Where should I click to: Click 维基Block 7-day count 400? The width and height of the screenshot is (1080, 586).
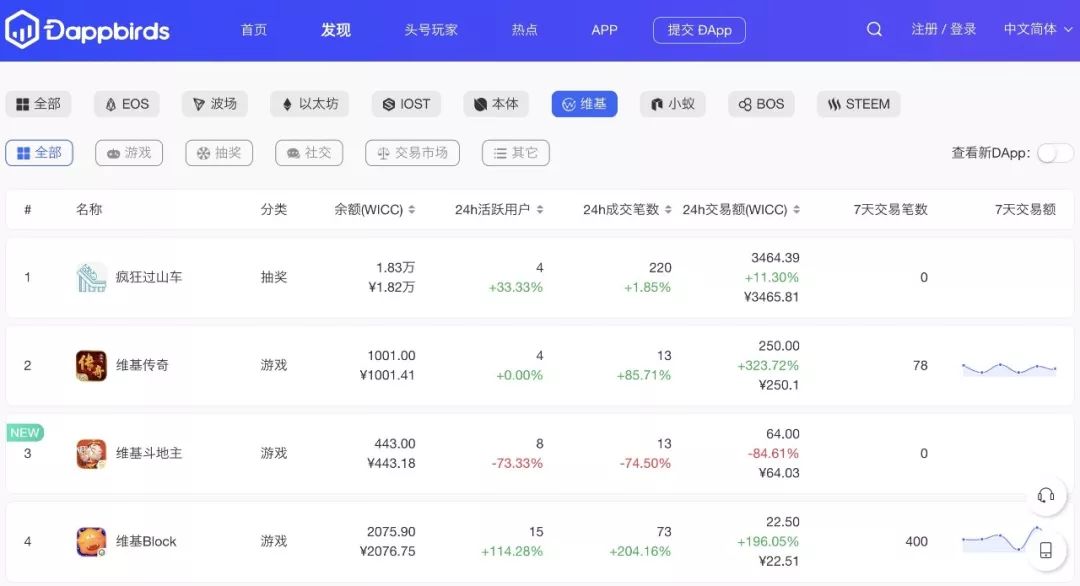pos(916,542)
